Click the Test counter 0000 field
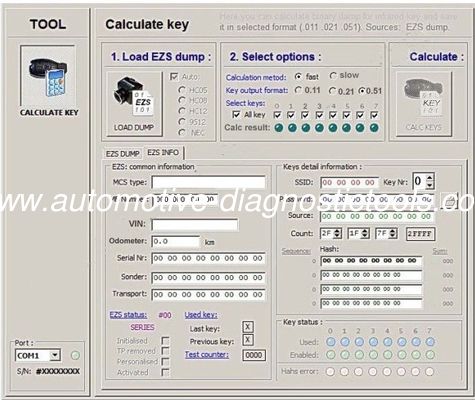The width and height of the screenshot is (475, 400). 254,355
